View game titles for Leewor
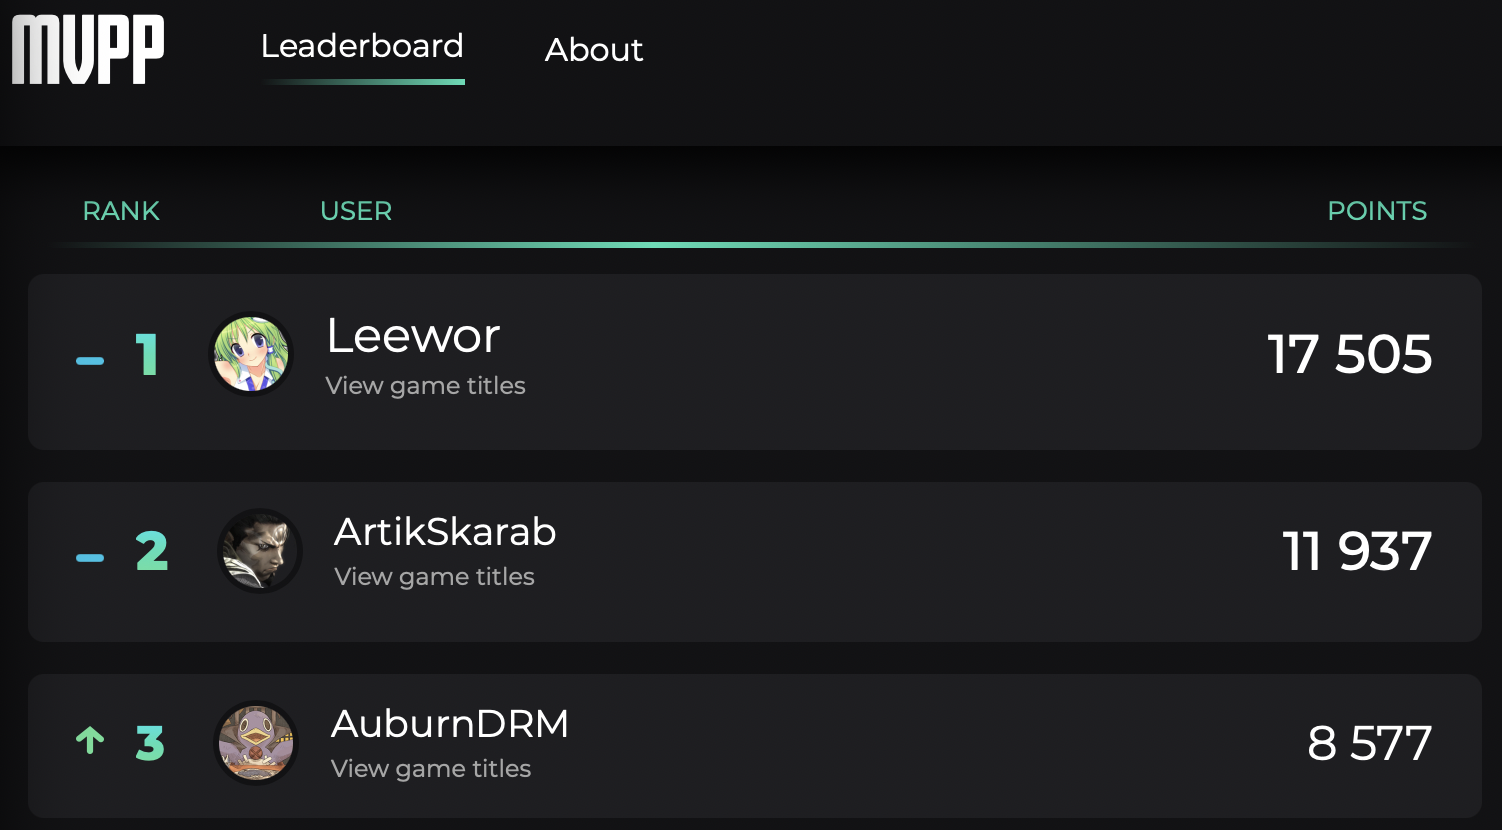The width and height of the screenshot is (1502, 830). pos(425,386)
